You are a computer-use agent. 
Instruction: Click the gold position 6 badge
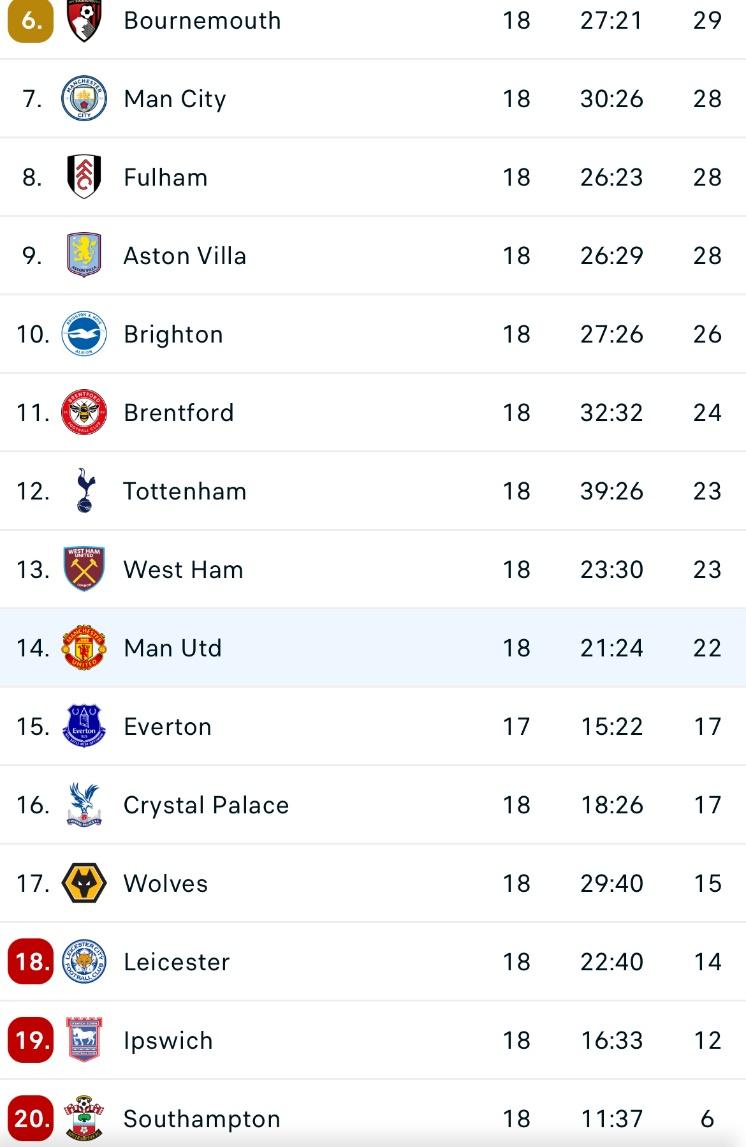pos(31,20)
